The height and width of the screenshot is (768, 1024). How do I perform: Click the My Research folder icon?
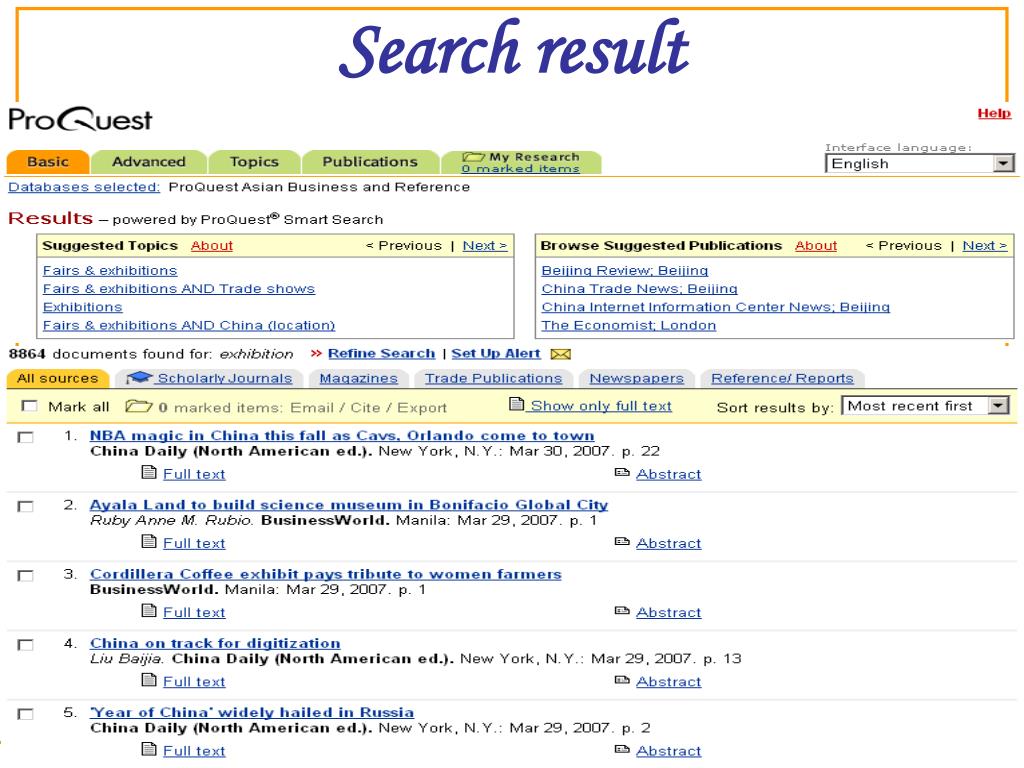[x=473, y=157]
